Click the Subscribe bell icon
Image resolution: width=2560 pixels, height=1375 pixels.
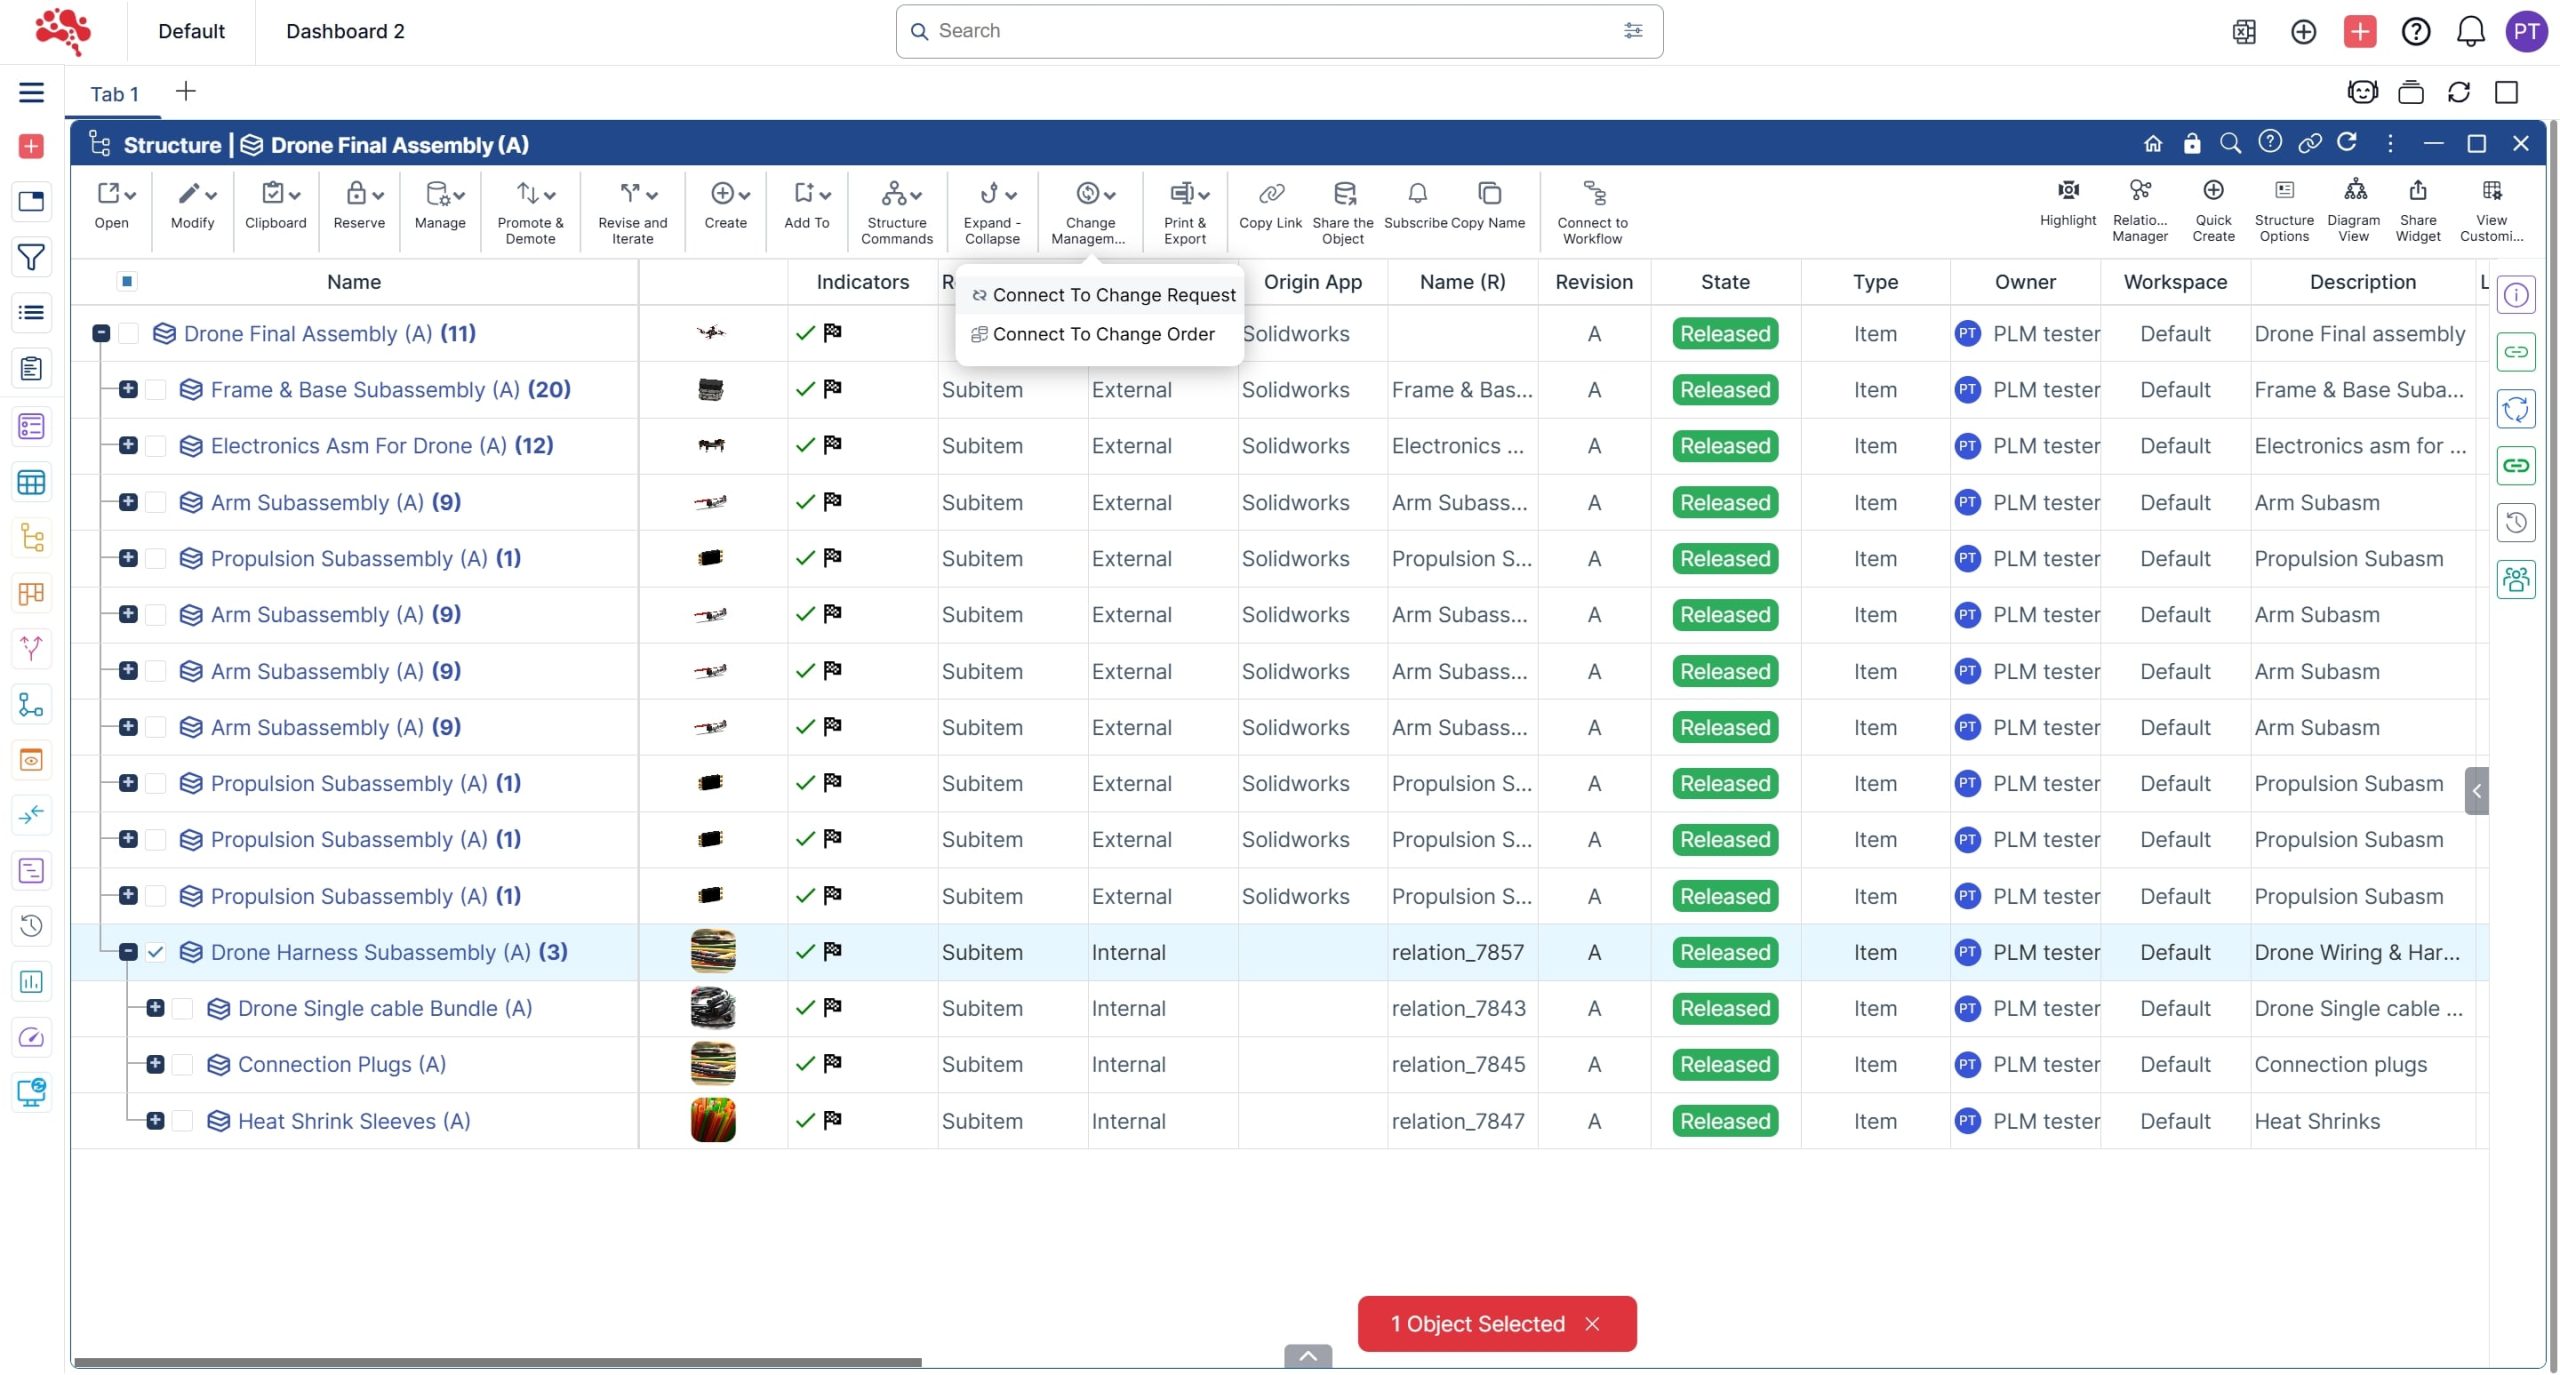point(1416,194)
